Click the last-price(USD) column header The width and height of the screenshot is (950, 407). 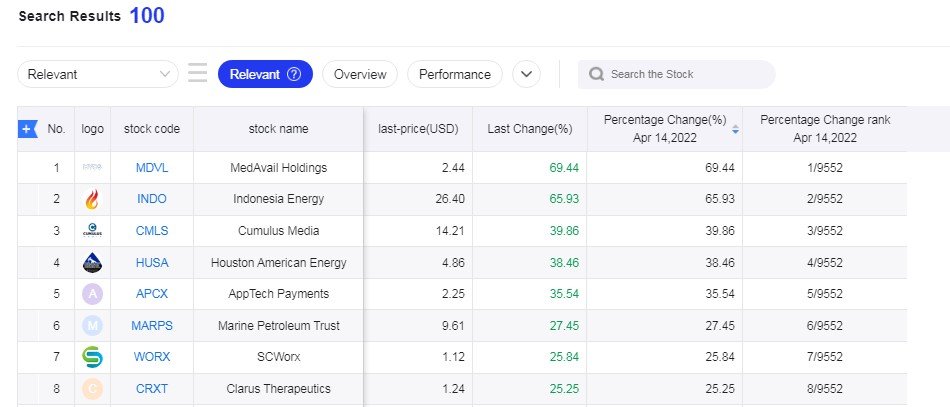(418, 129)
